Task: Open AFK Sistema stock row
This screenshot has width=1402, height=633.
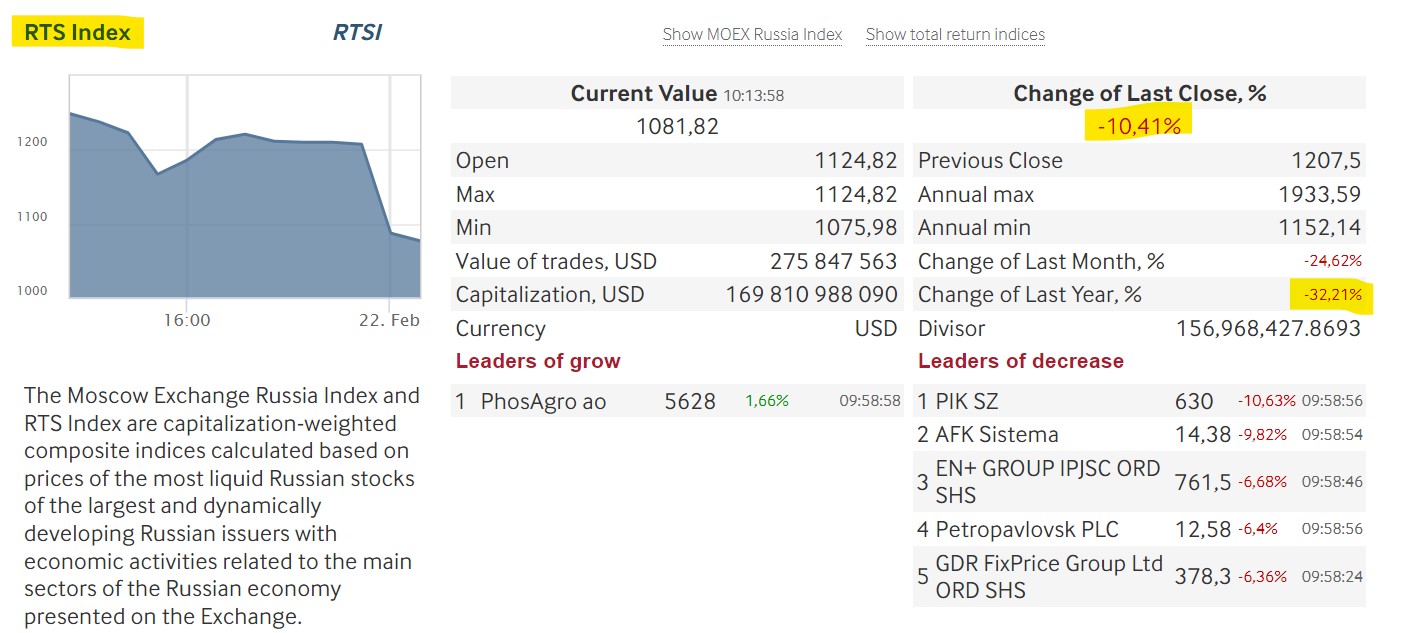Action: [x=1139, y=435]
